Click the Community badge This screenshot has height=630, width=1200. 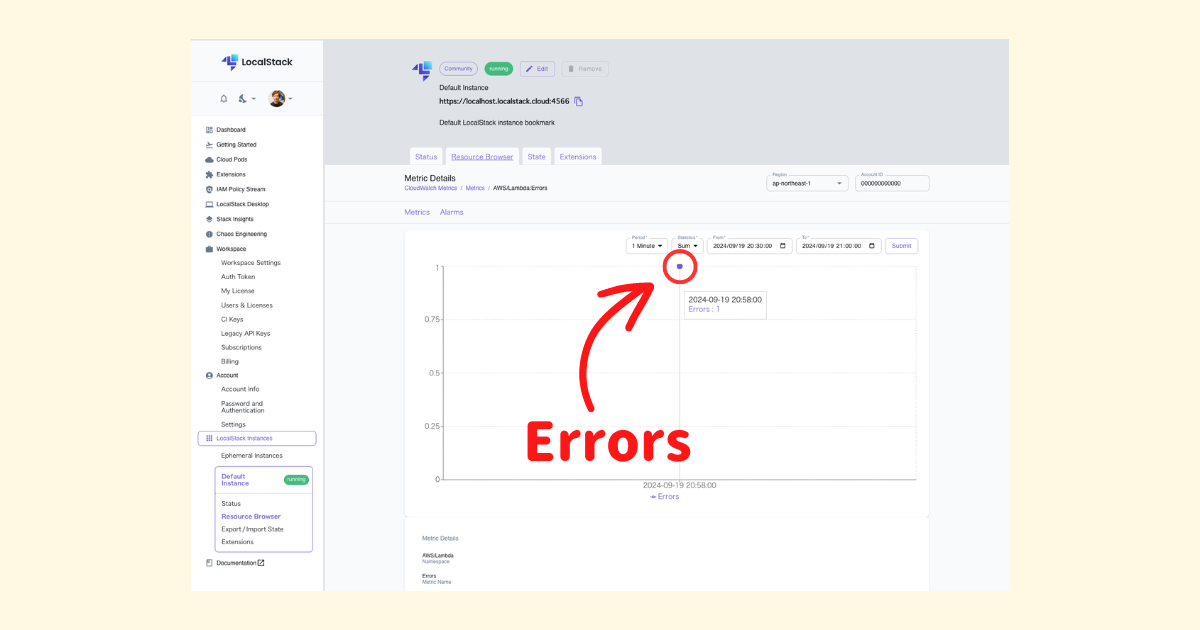(458, 69)
